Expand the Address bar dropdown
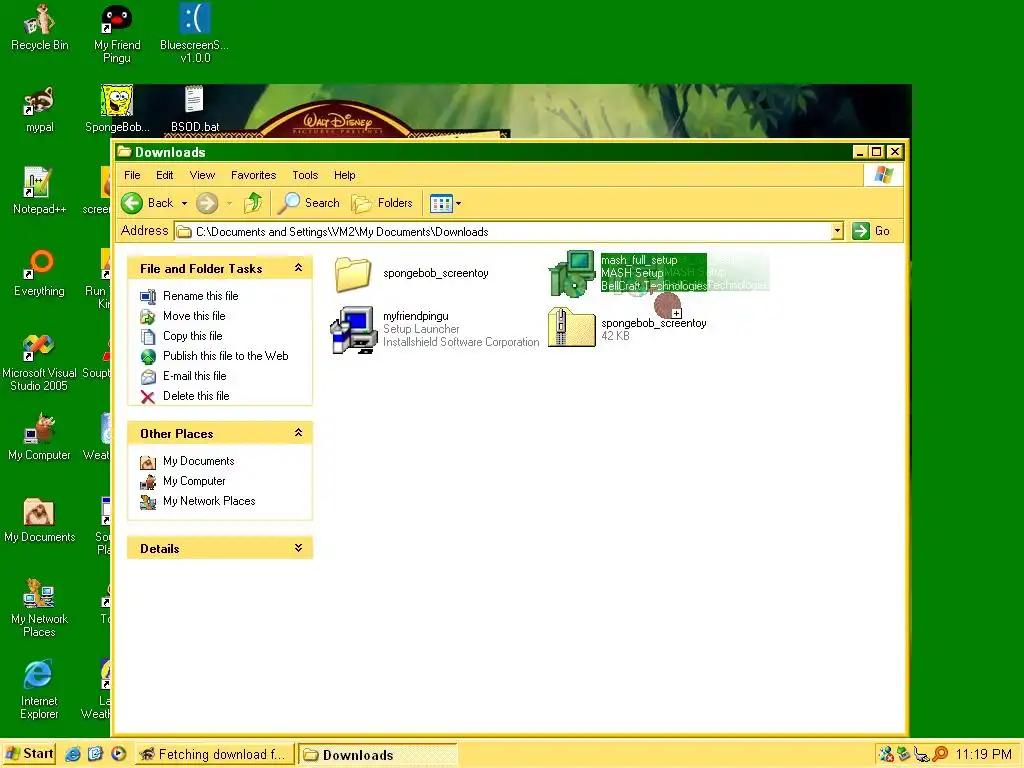The width and height of the screenshot is (1024, 768). pos(837,231)
